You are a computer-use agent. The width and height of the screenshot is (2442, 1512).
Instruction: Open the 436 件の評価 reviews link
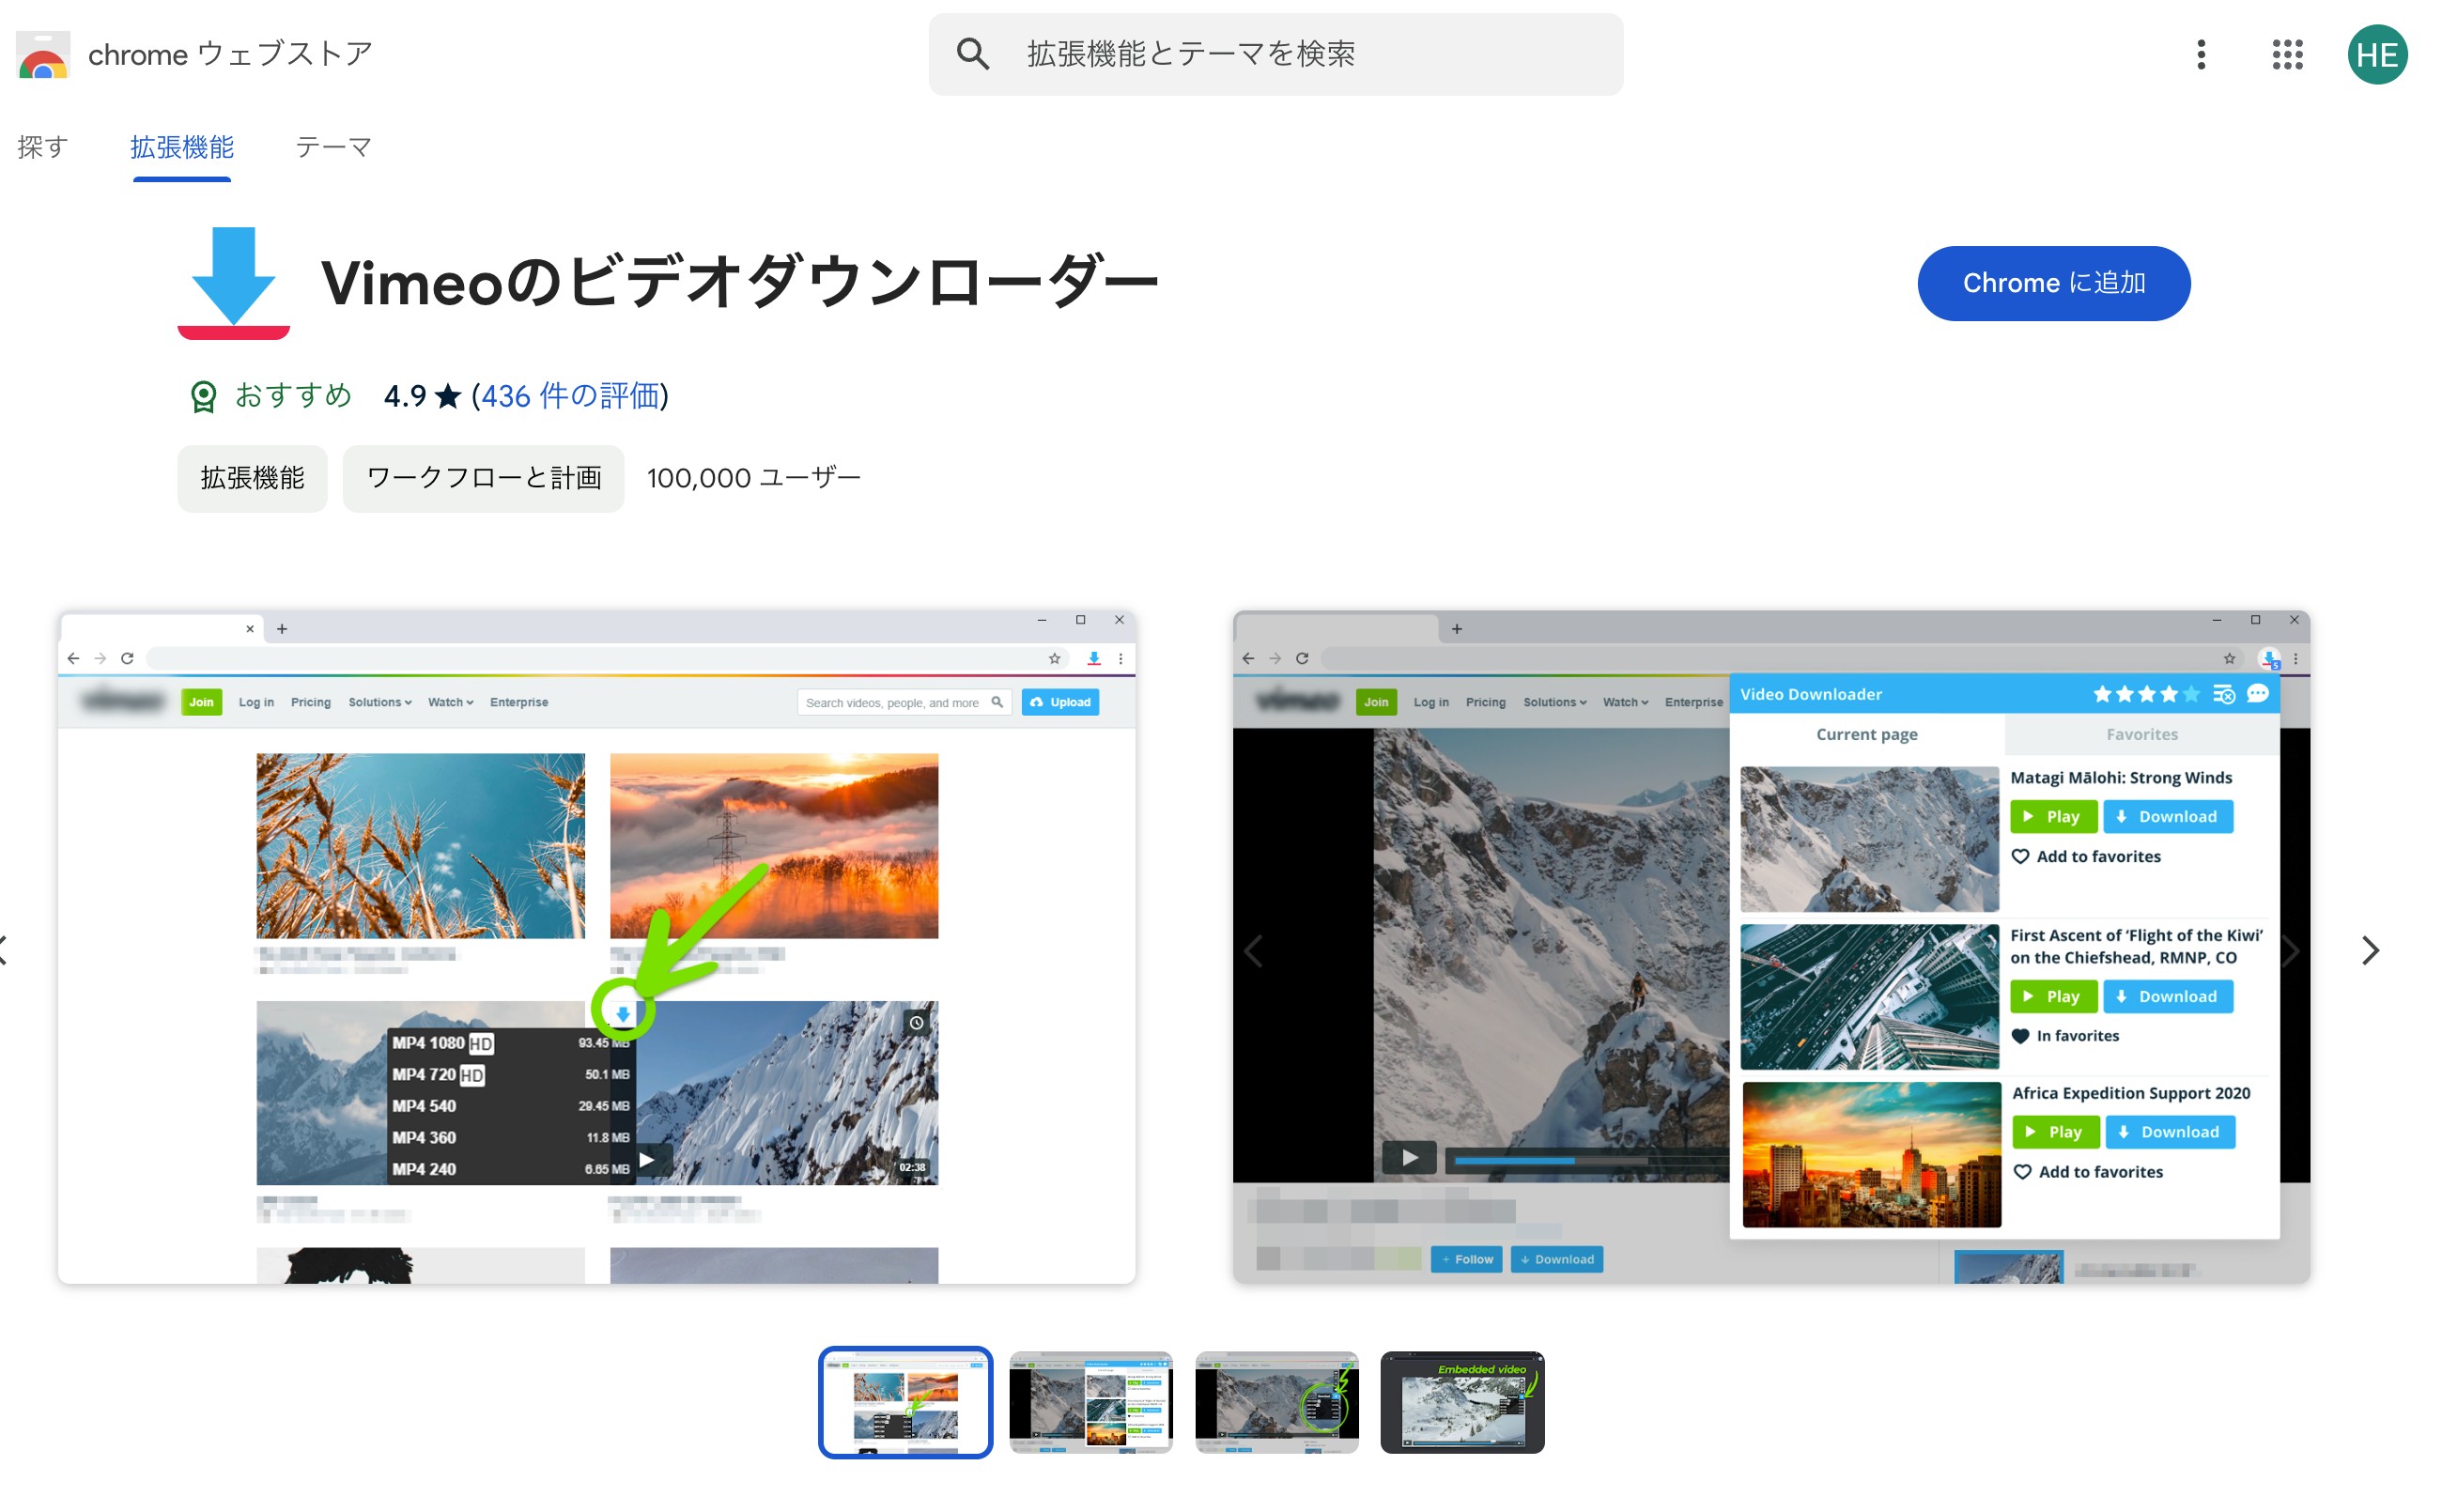coord(570,396)
